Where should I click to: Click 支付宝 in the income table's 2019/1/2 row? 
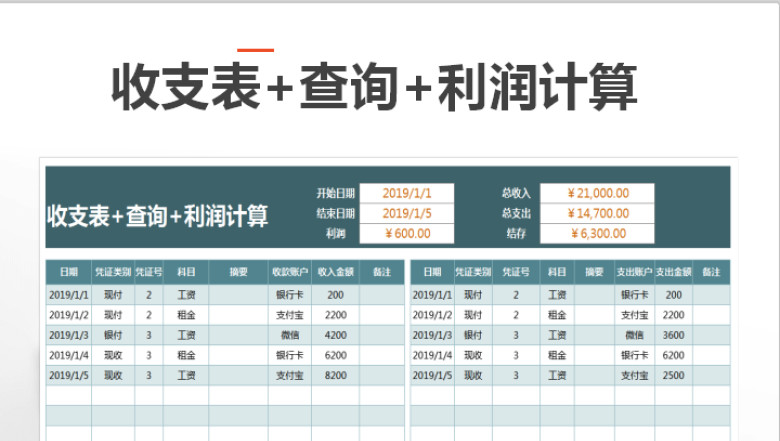click(290, 315)
